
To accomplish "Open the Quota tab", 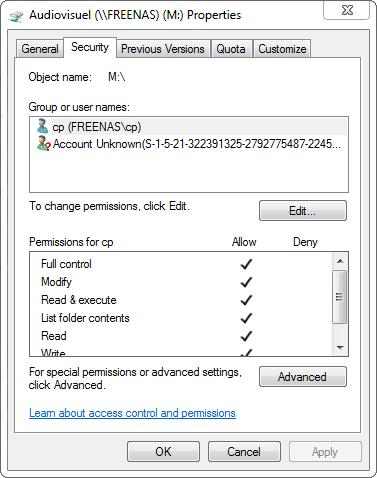I will 231,49.
